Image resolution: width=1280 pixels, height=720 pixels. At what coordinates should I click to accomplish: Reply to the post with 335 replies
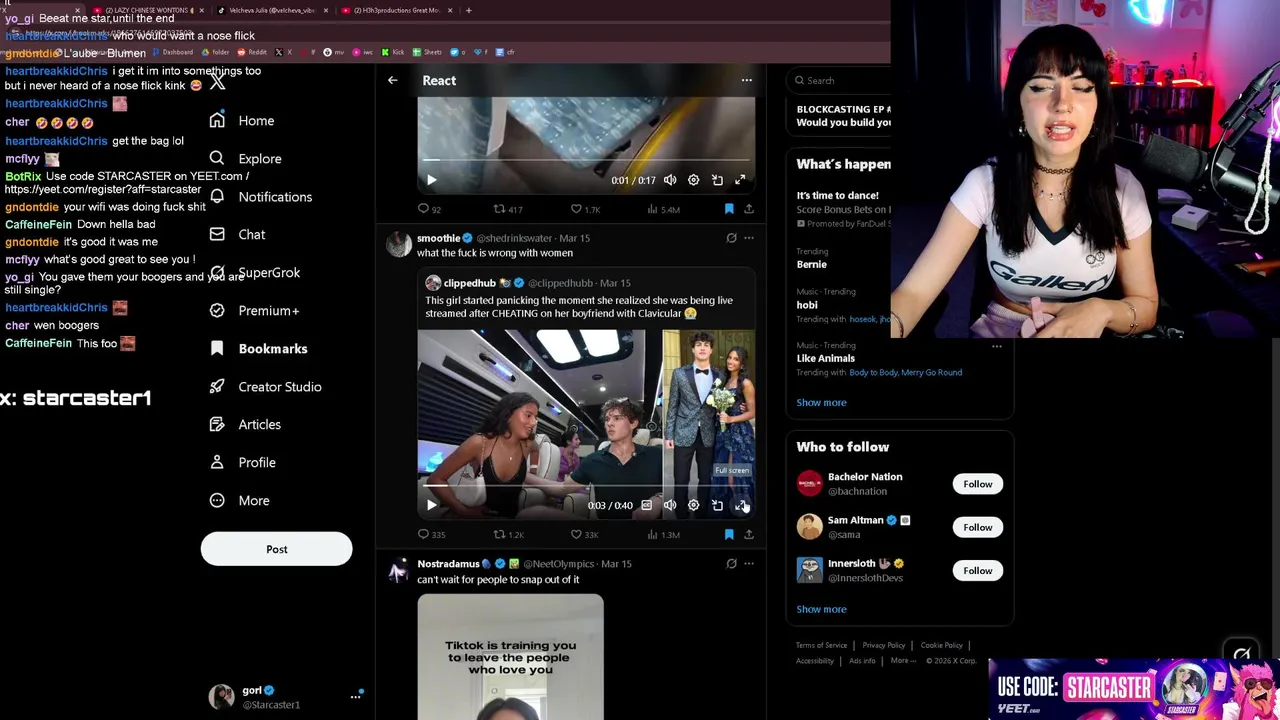(432, 534)
